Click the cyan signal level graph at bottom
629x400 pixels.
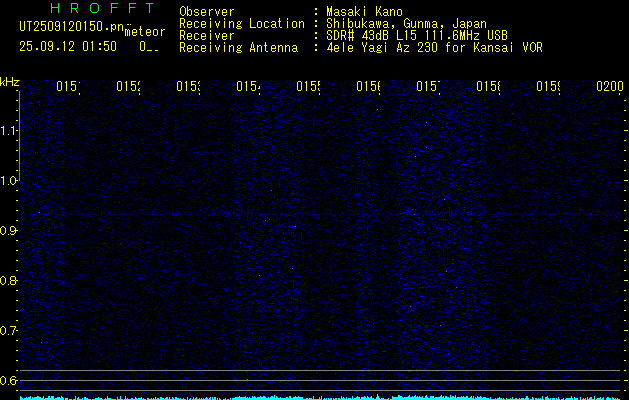click(321, 397)
